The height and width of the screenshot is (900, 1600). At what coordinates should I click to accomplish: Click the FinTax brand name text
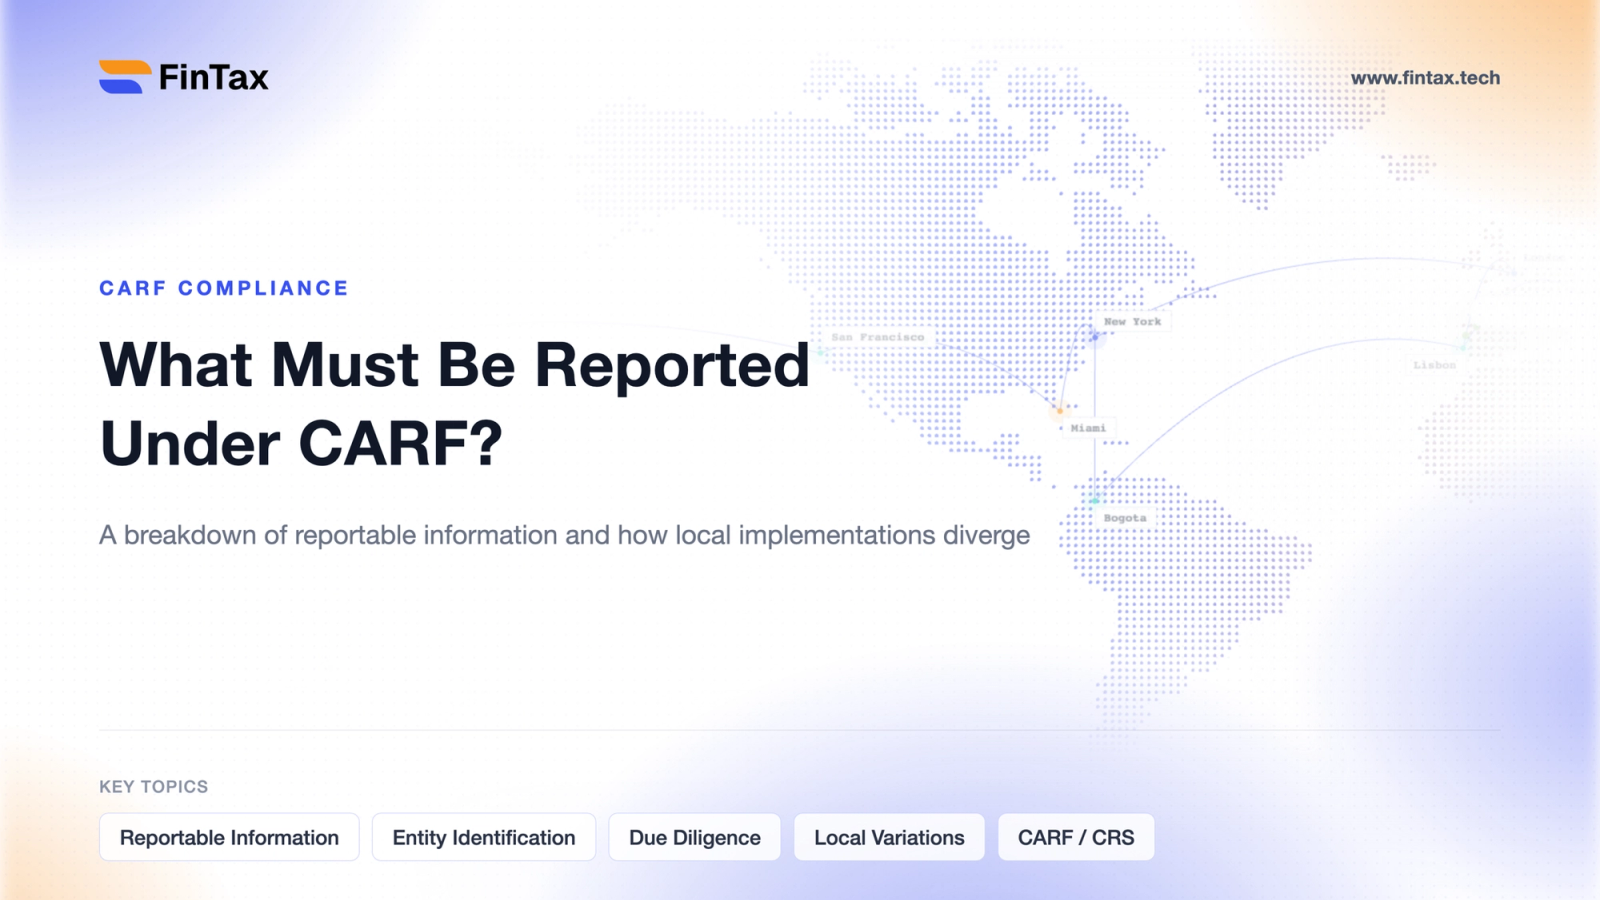point(213,77)
